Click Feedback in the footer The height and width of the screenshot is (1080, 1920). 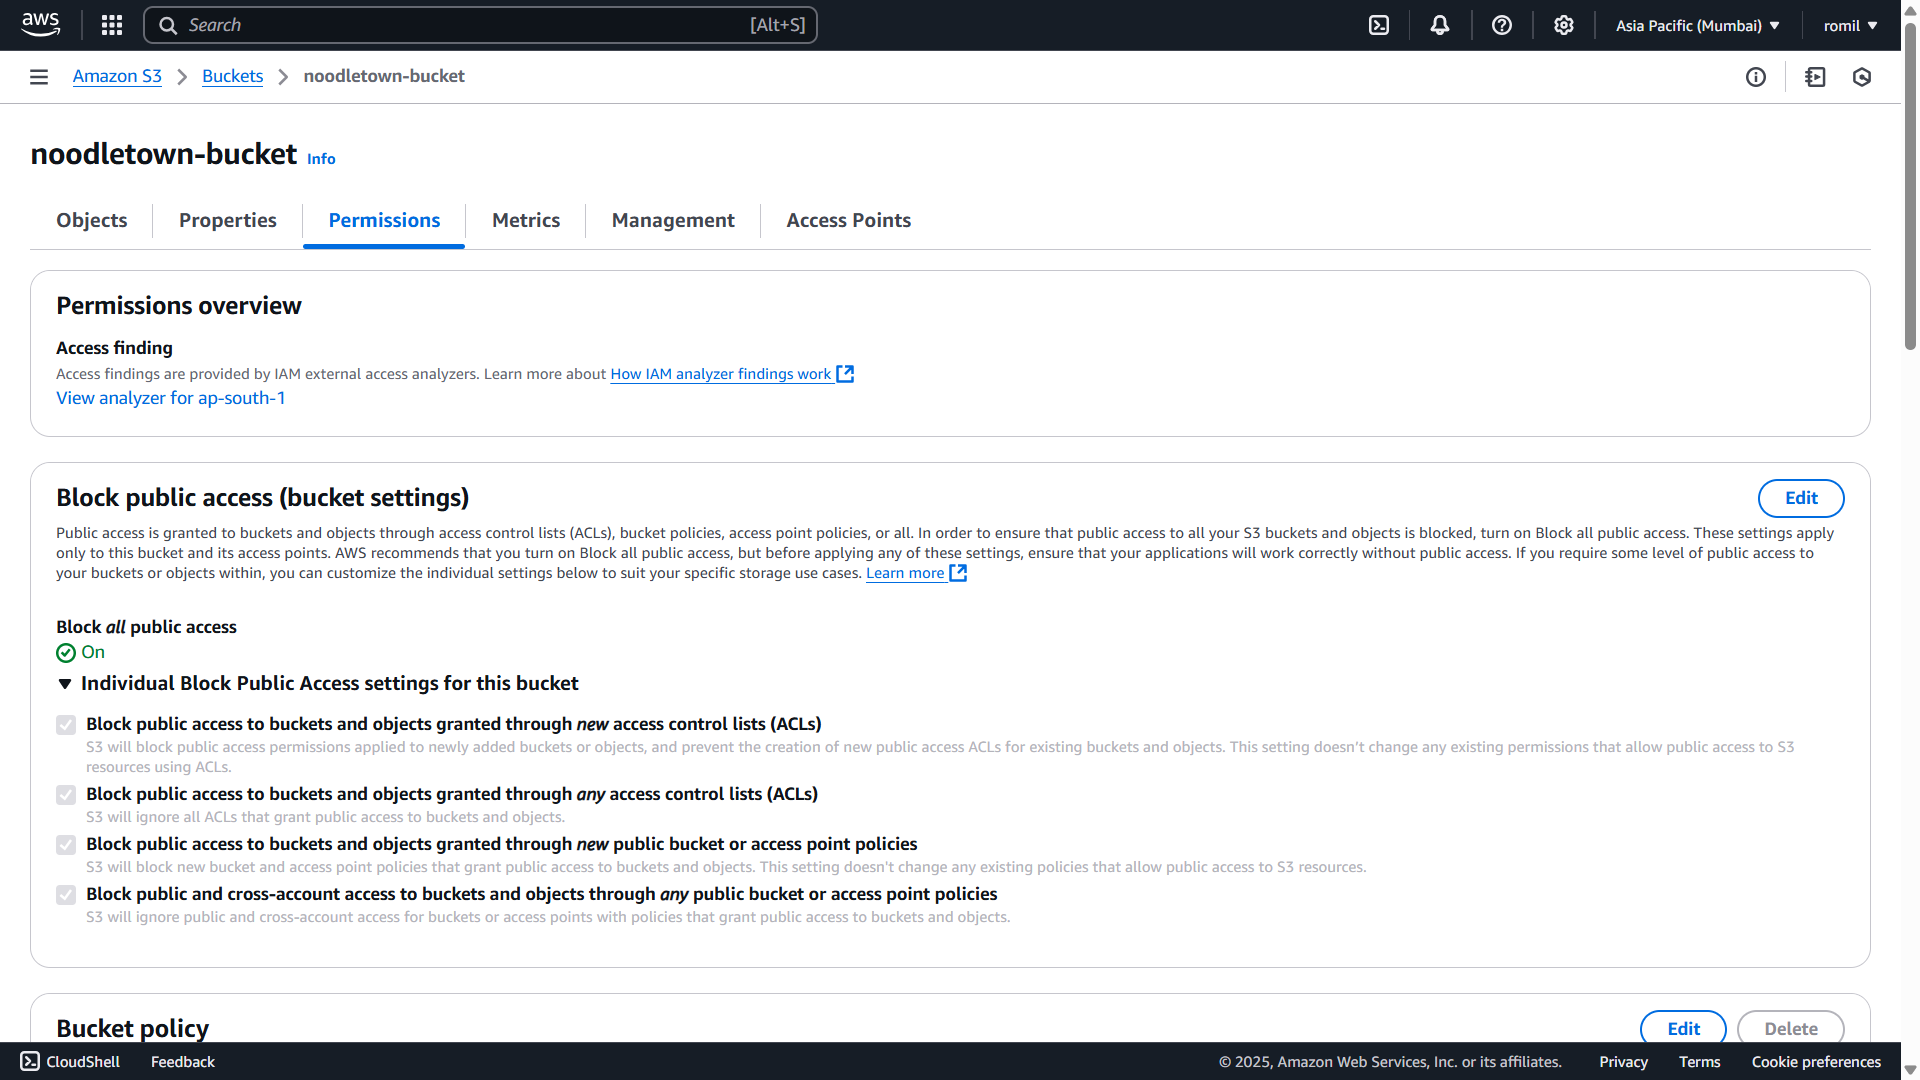pyautogui.click(x=183, y=1062)
